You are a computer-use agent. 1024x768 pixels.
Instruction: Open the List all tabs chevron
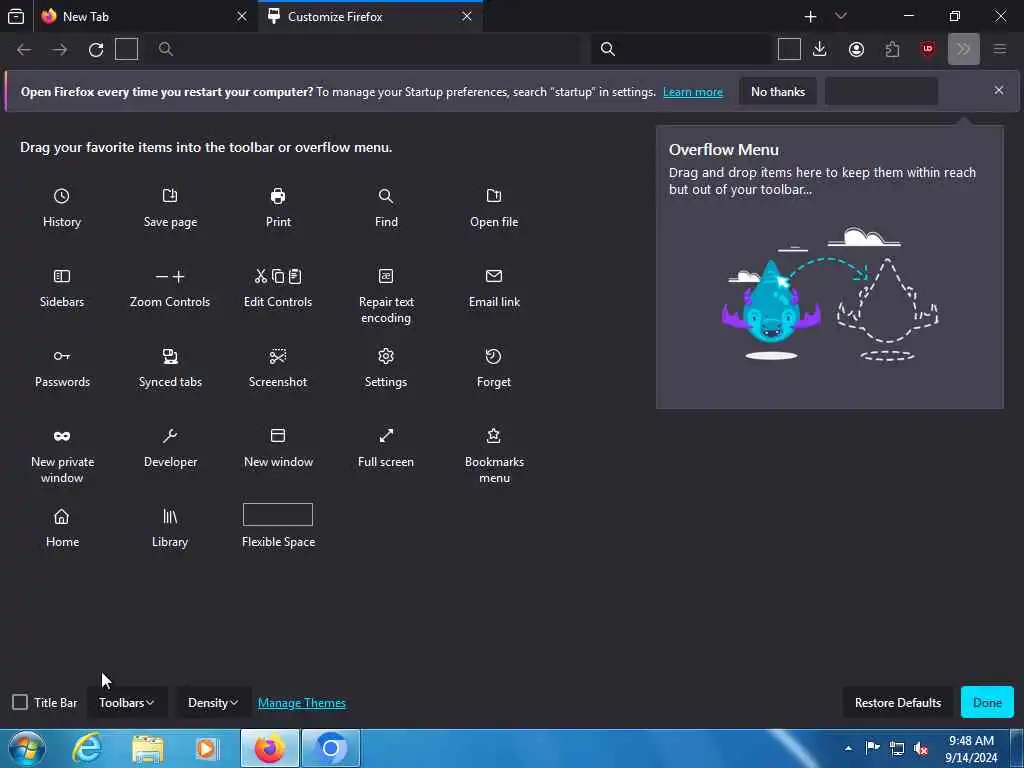pos(840,16)
